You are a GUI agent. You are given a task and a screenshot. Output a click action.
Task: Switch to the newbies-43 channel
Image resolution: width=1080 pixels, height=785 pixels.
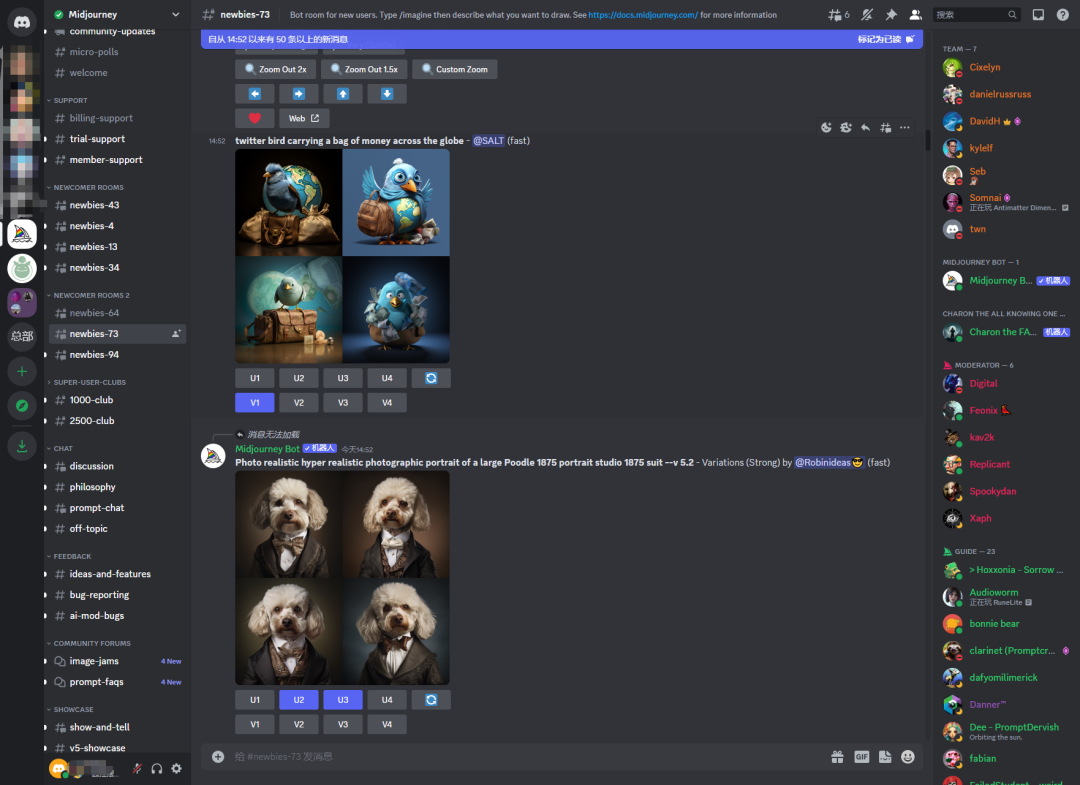click(x=94, y=205)
